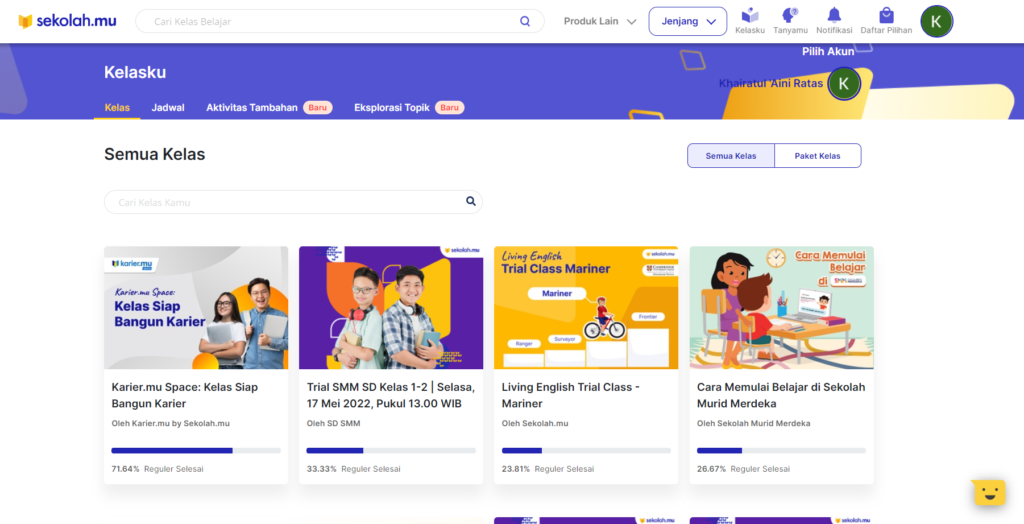This screenshot has width=1024, height=524.
Task: Open Tanyamu question icon
Action: pyautogui.click(x=790, y=21)
